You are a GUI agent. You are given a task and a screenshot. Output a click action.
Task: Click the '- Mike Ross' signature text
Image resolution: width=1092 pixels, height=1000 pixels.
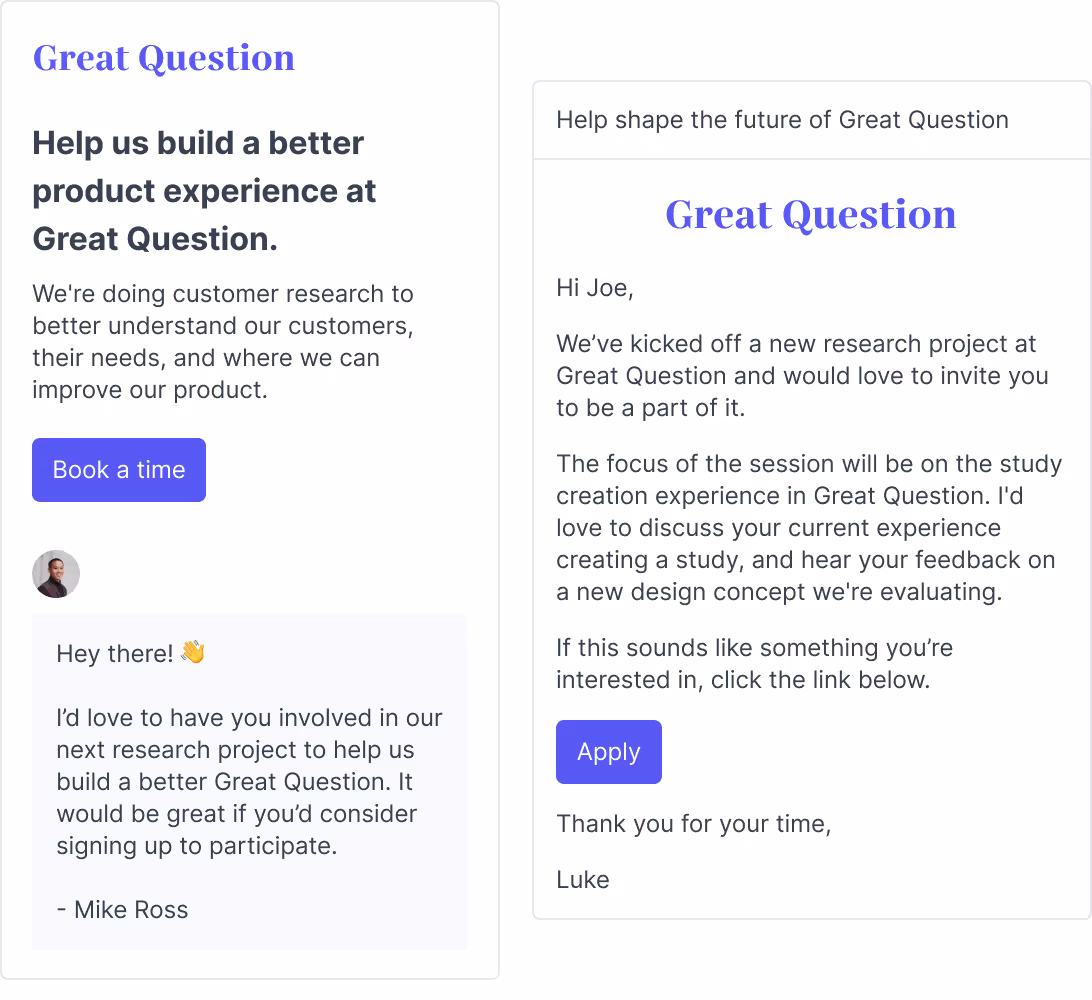point(122,909)
